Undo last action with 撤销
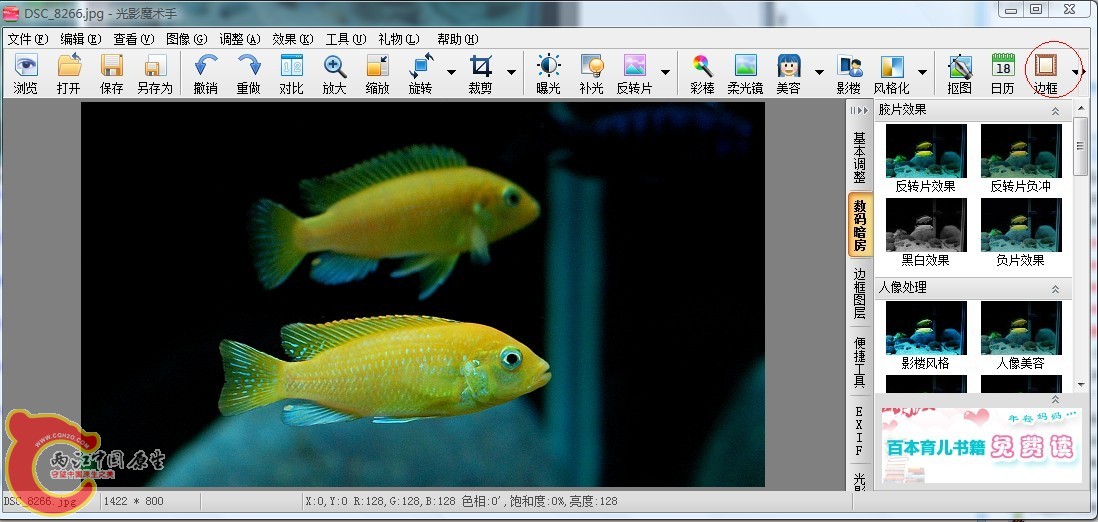This screenshot has width=1098, height=522. click(205, 74)
